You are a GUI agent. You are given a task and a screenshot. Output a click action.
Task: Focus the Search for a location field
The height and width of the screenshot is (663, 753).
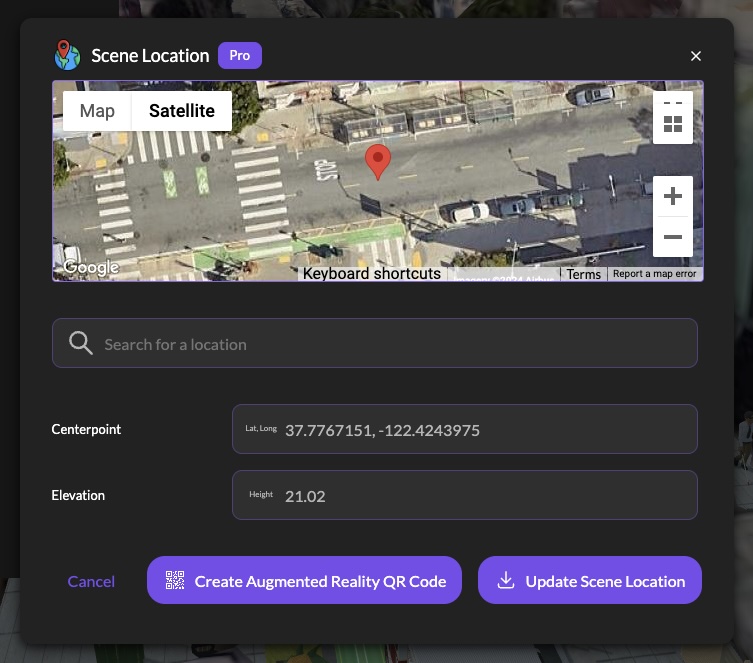[390, 344]
